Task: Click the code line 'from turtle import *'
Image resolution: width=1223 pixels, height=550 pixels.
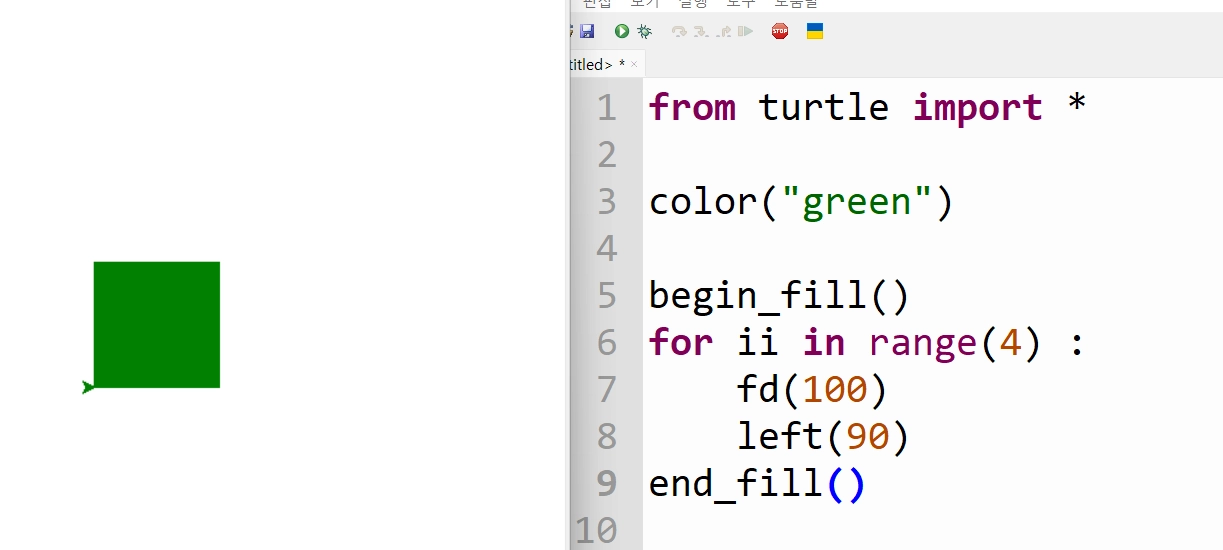Action: [x=868, y=107]
